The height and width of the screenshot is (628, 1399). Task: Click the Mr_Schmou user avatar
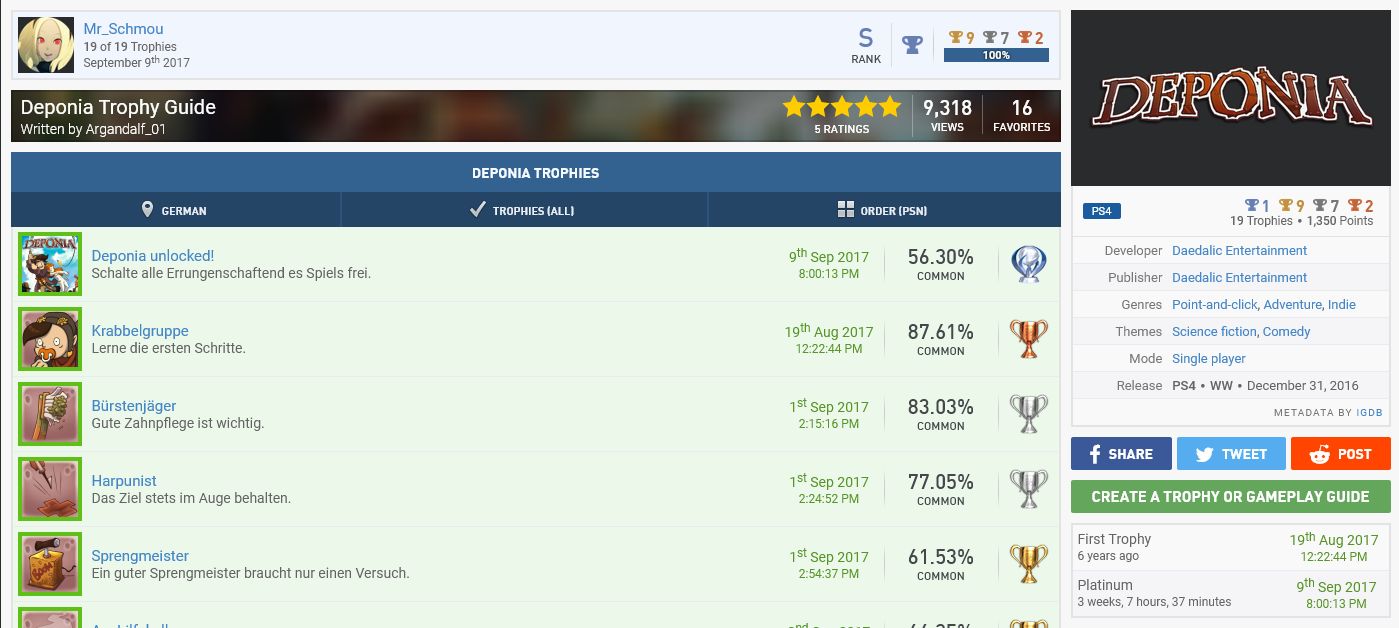[46, 45]
